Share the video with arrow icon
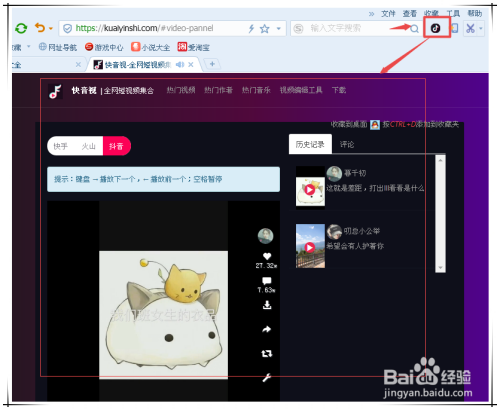 click(267, 329)
